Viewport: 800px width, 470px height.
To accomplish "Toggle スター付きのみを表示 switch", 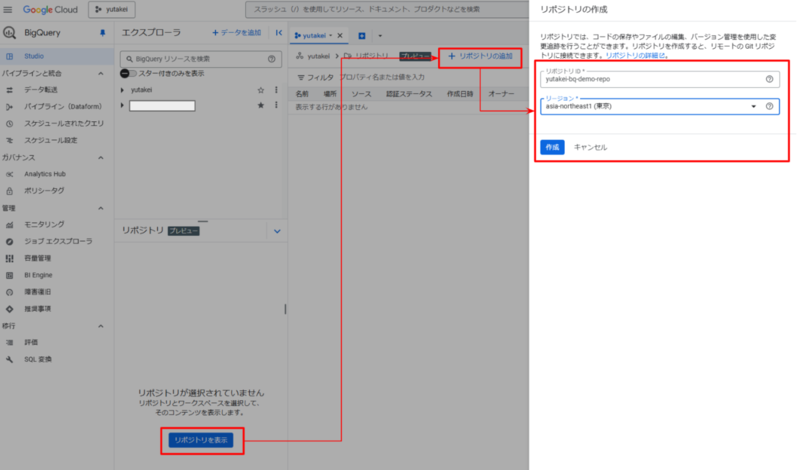I will [128, 73].
